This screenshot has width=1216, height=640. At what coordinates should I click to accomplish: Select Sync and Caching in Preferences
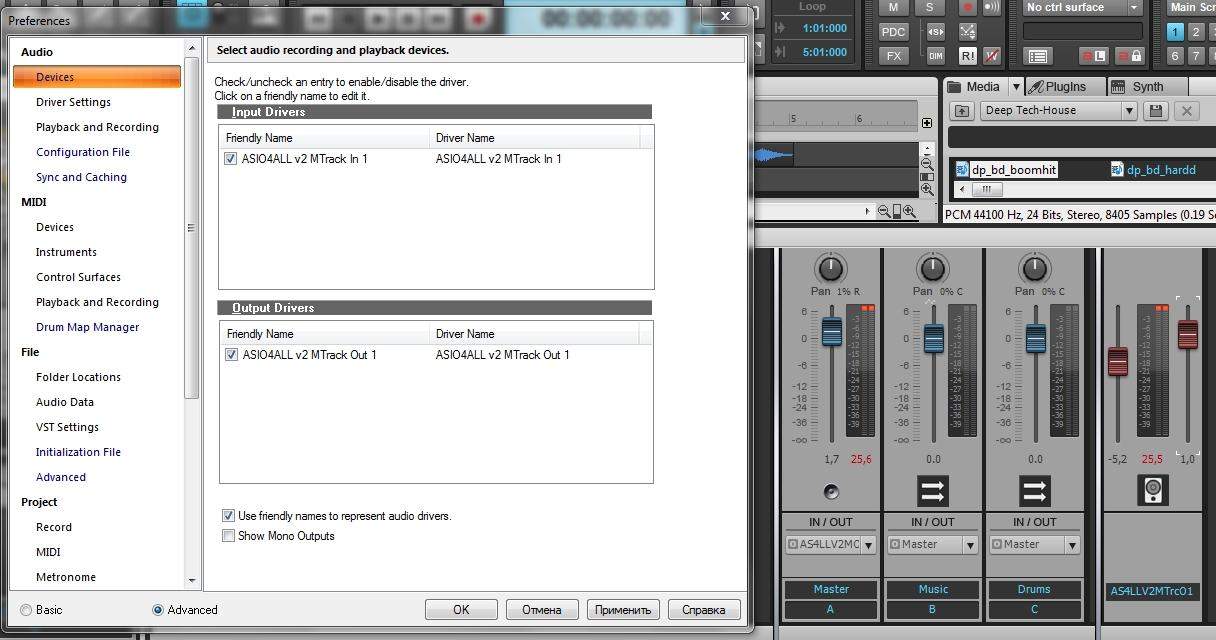81,177
